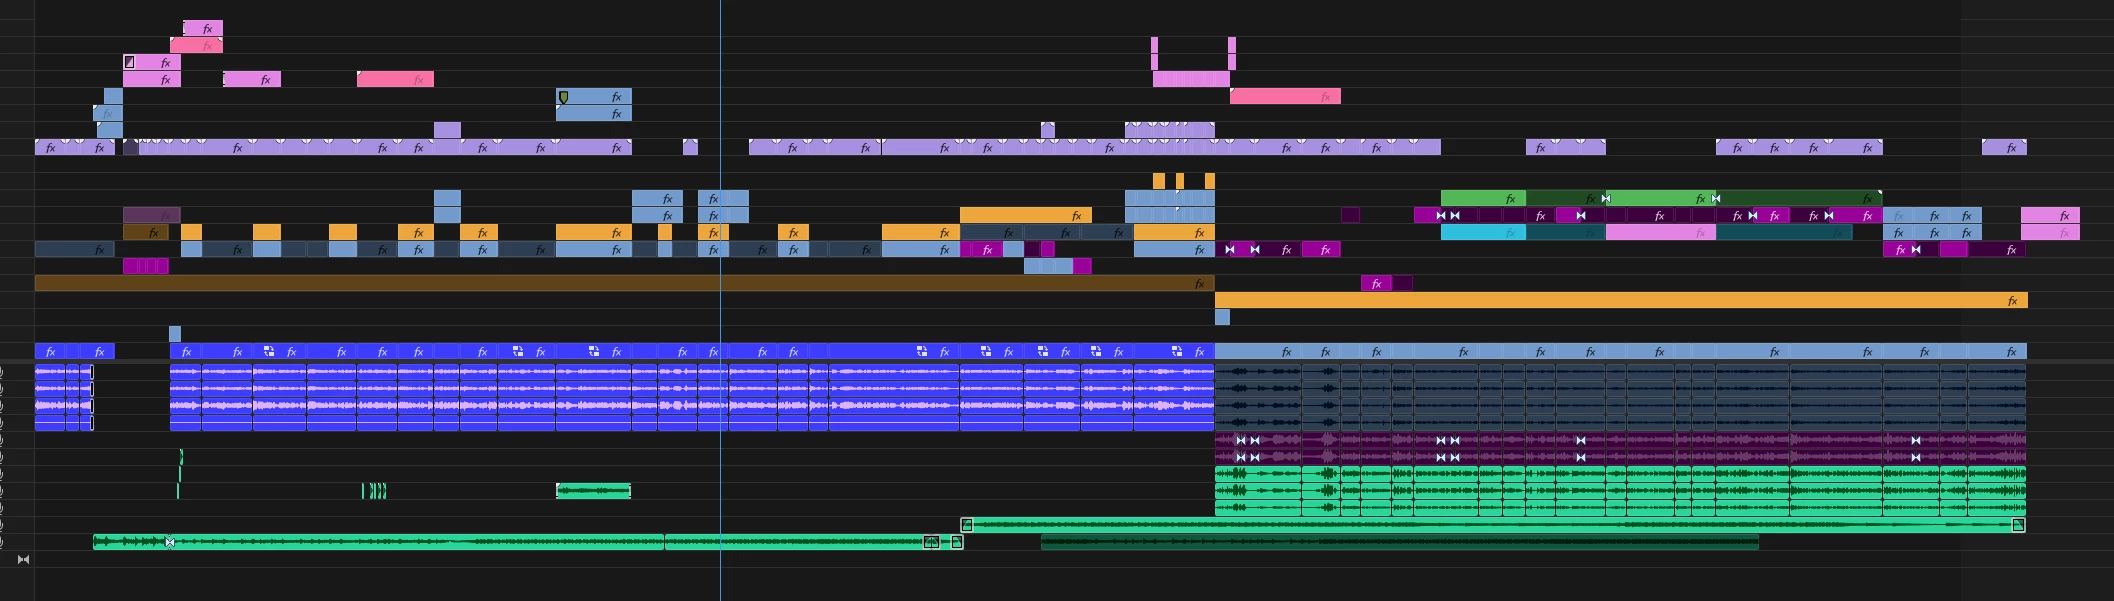The image size is (2114, 601).
Task: Select the hot pink clip below the bracket-shaped pink clips
Action: point(1285,97)
